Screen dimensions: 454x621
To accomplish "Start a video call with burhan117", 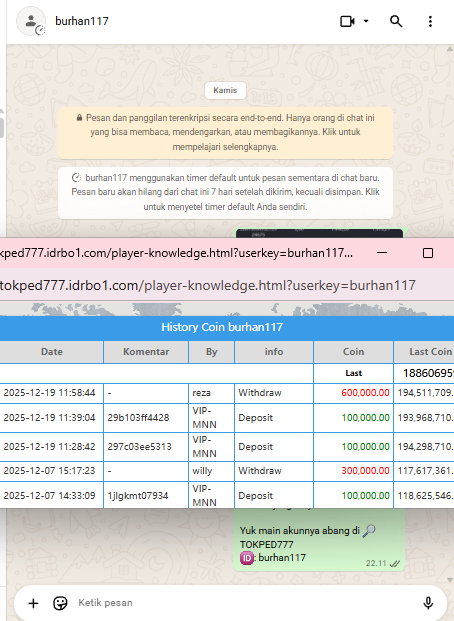I will [x=347, y=21].
